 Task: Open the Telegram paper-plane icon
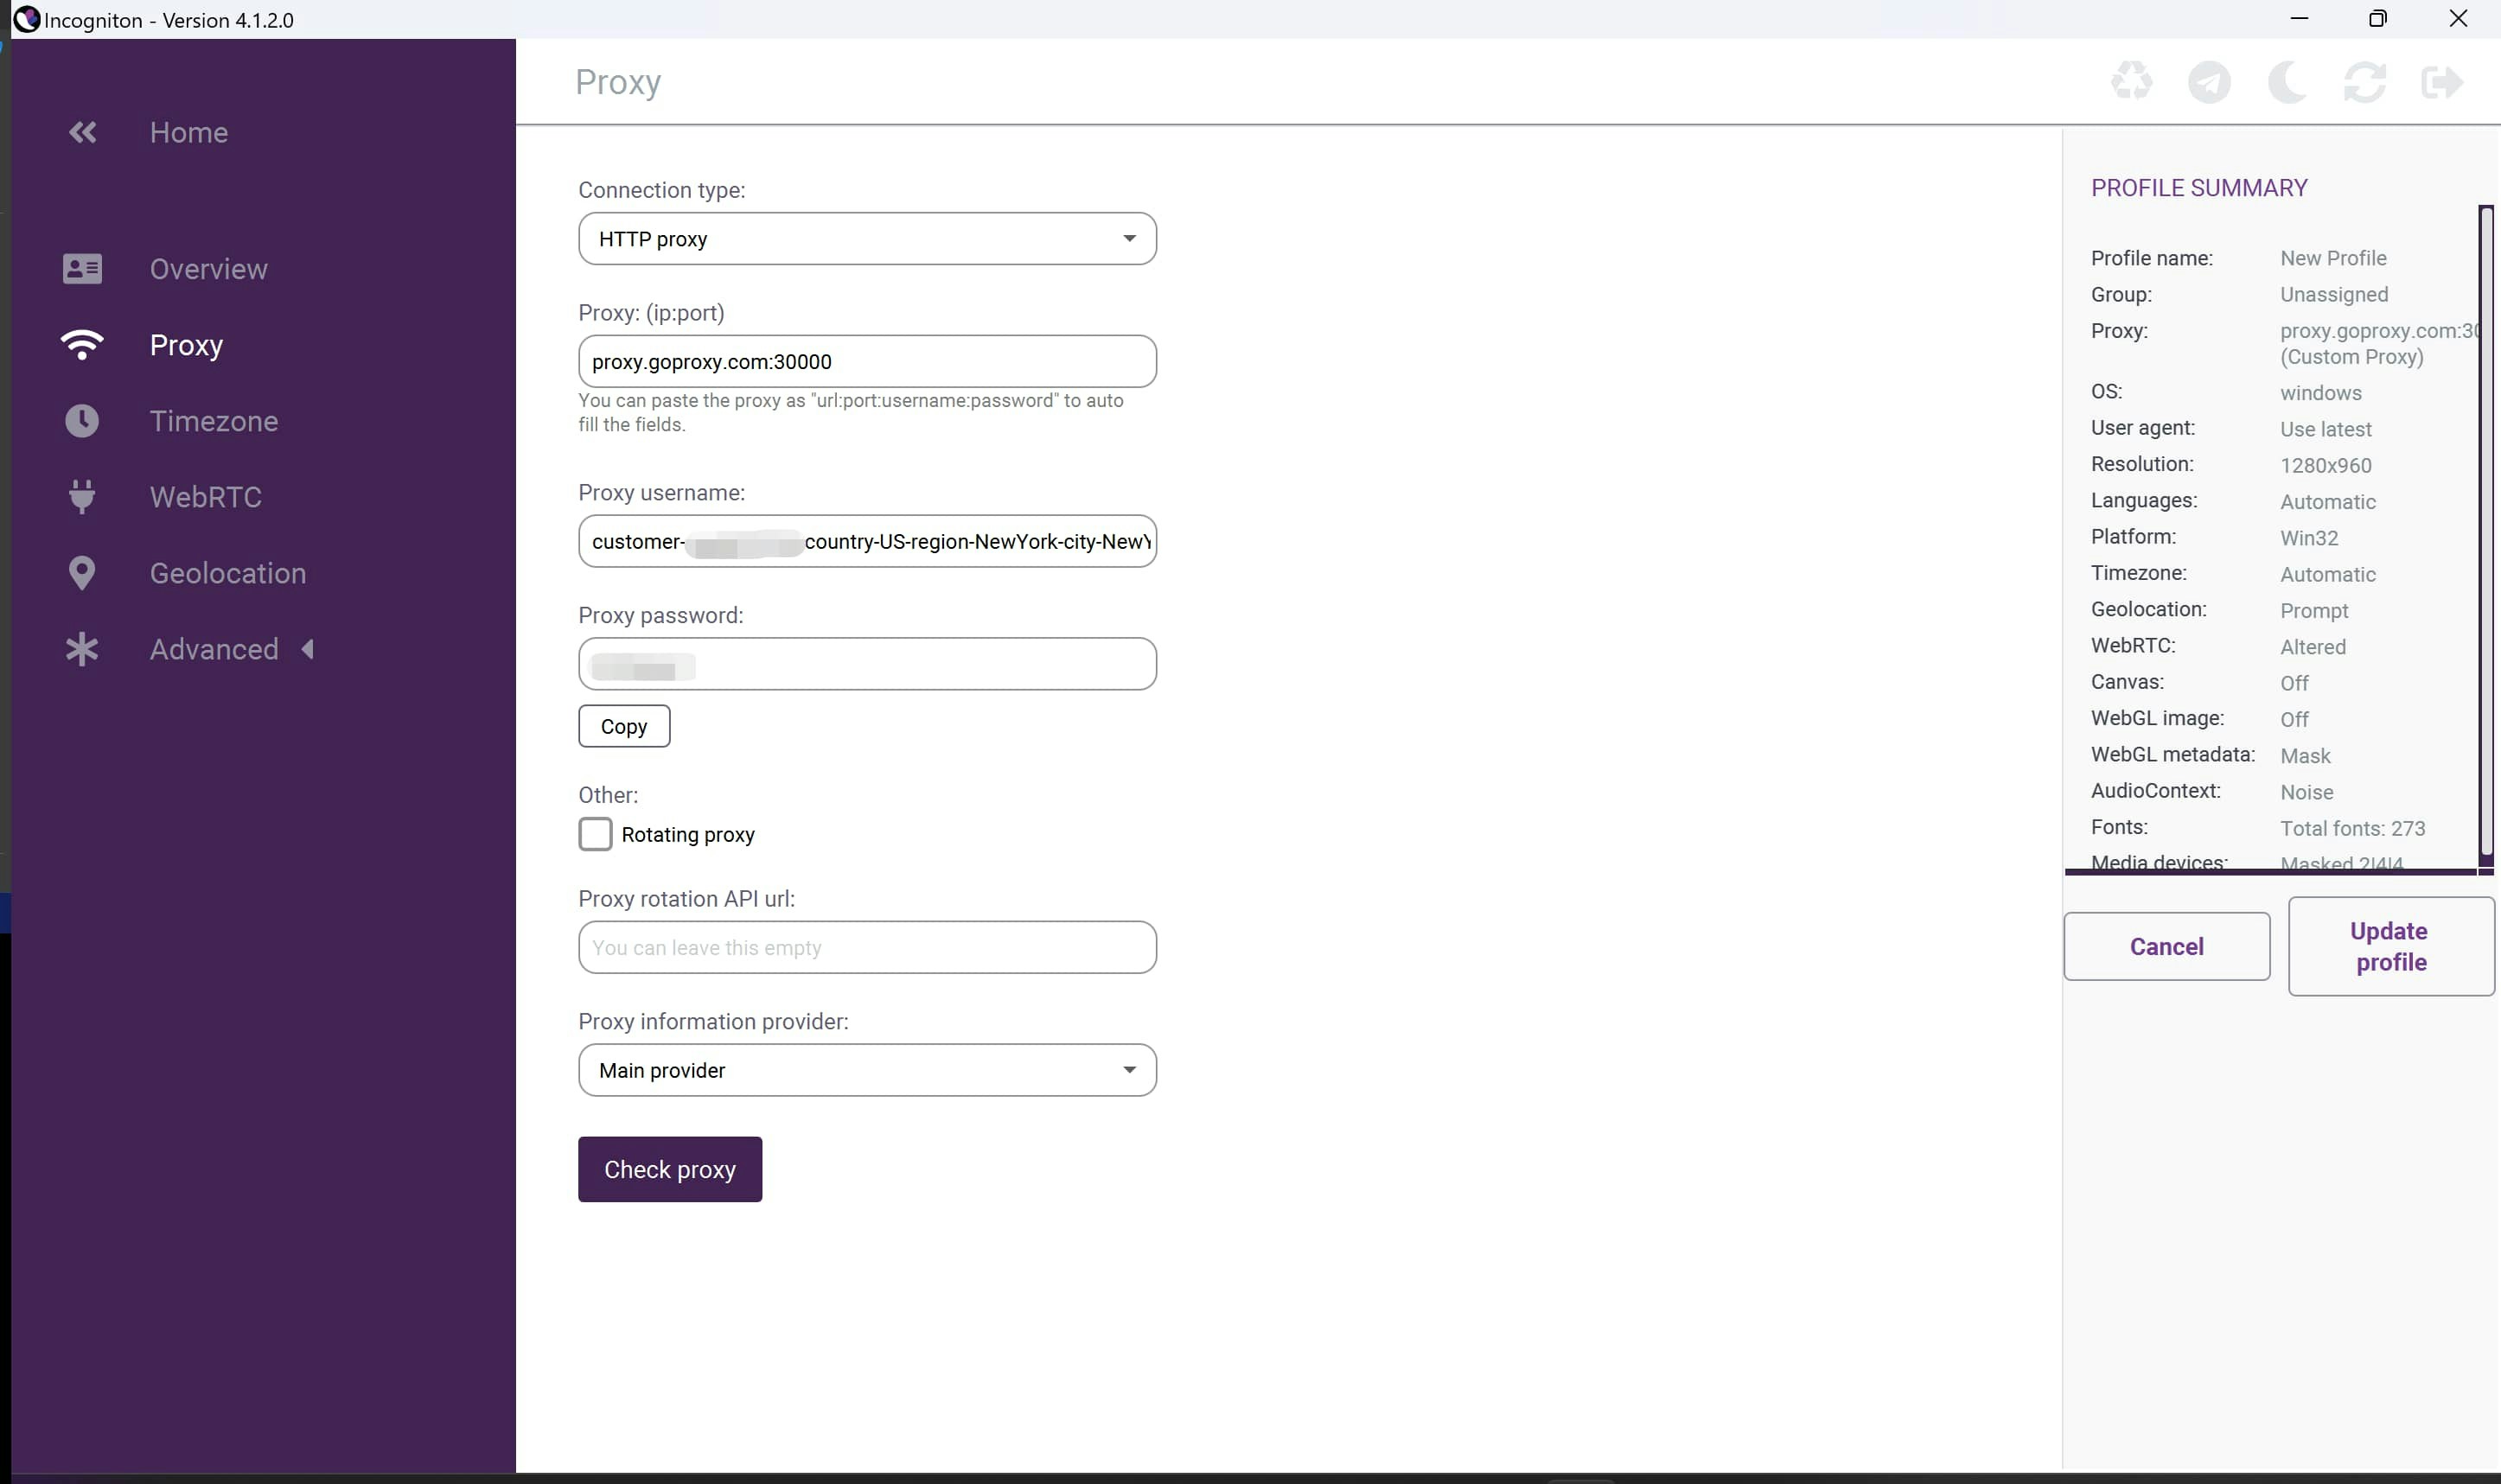click(x=2209, y=82)
